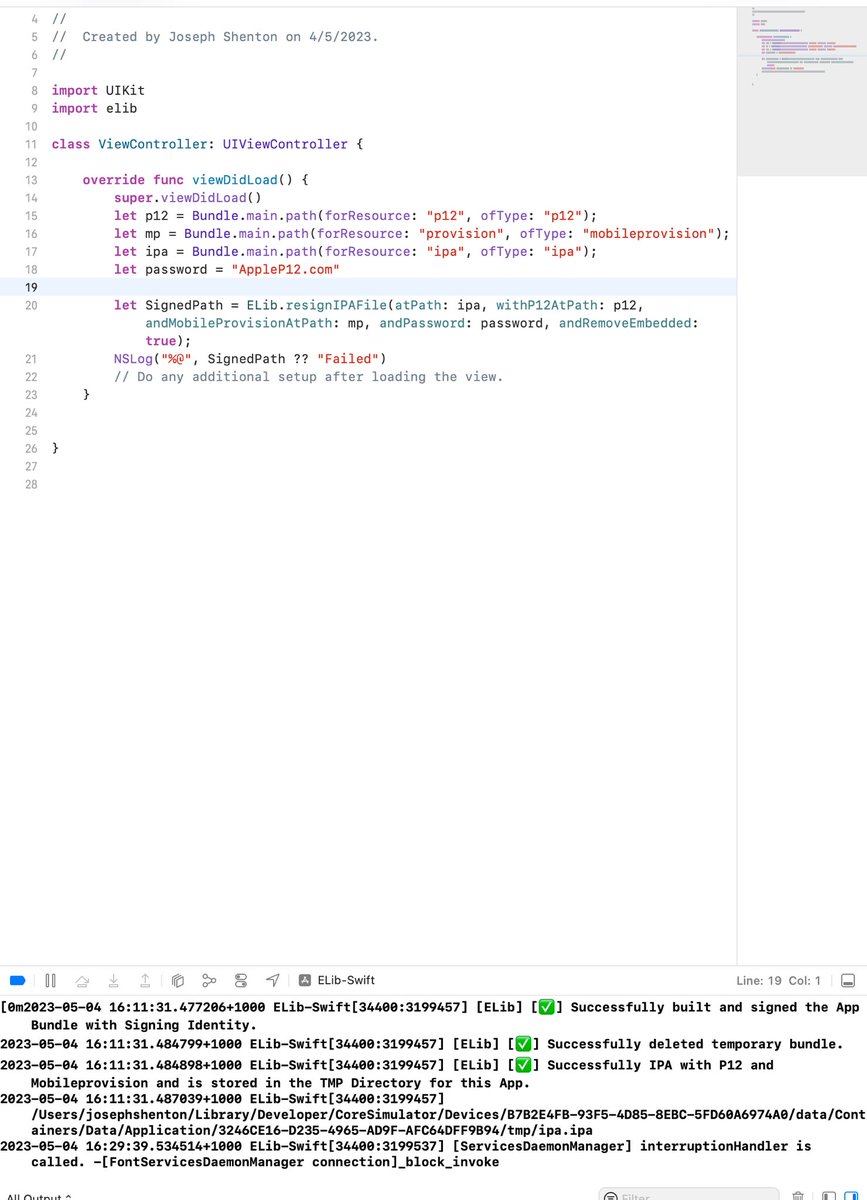Click the ELib-Swift app icon in debug bar
Image resolution: width=867 pixels, height=1200 pixels.
305,980
